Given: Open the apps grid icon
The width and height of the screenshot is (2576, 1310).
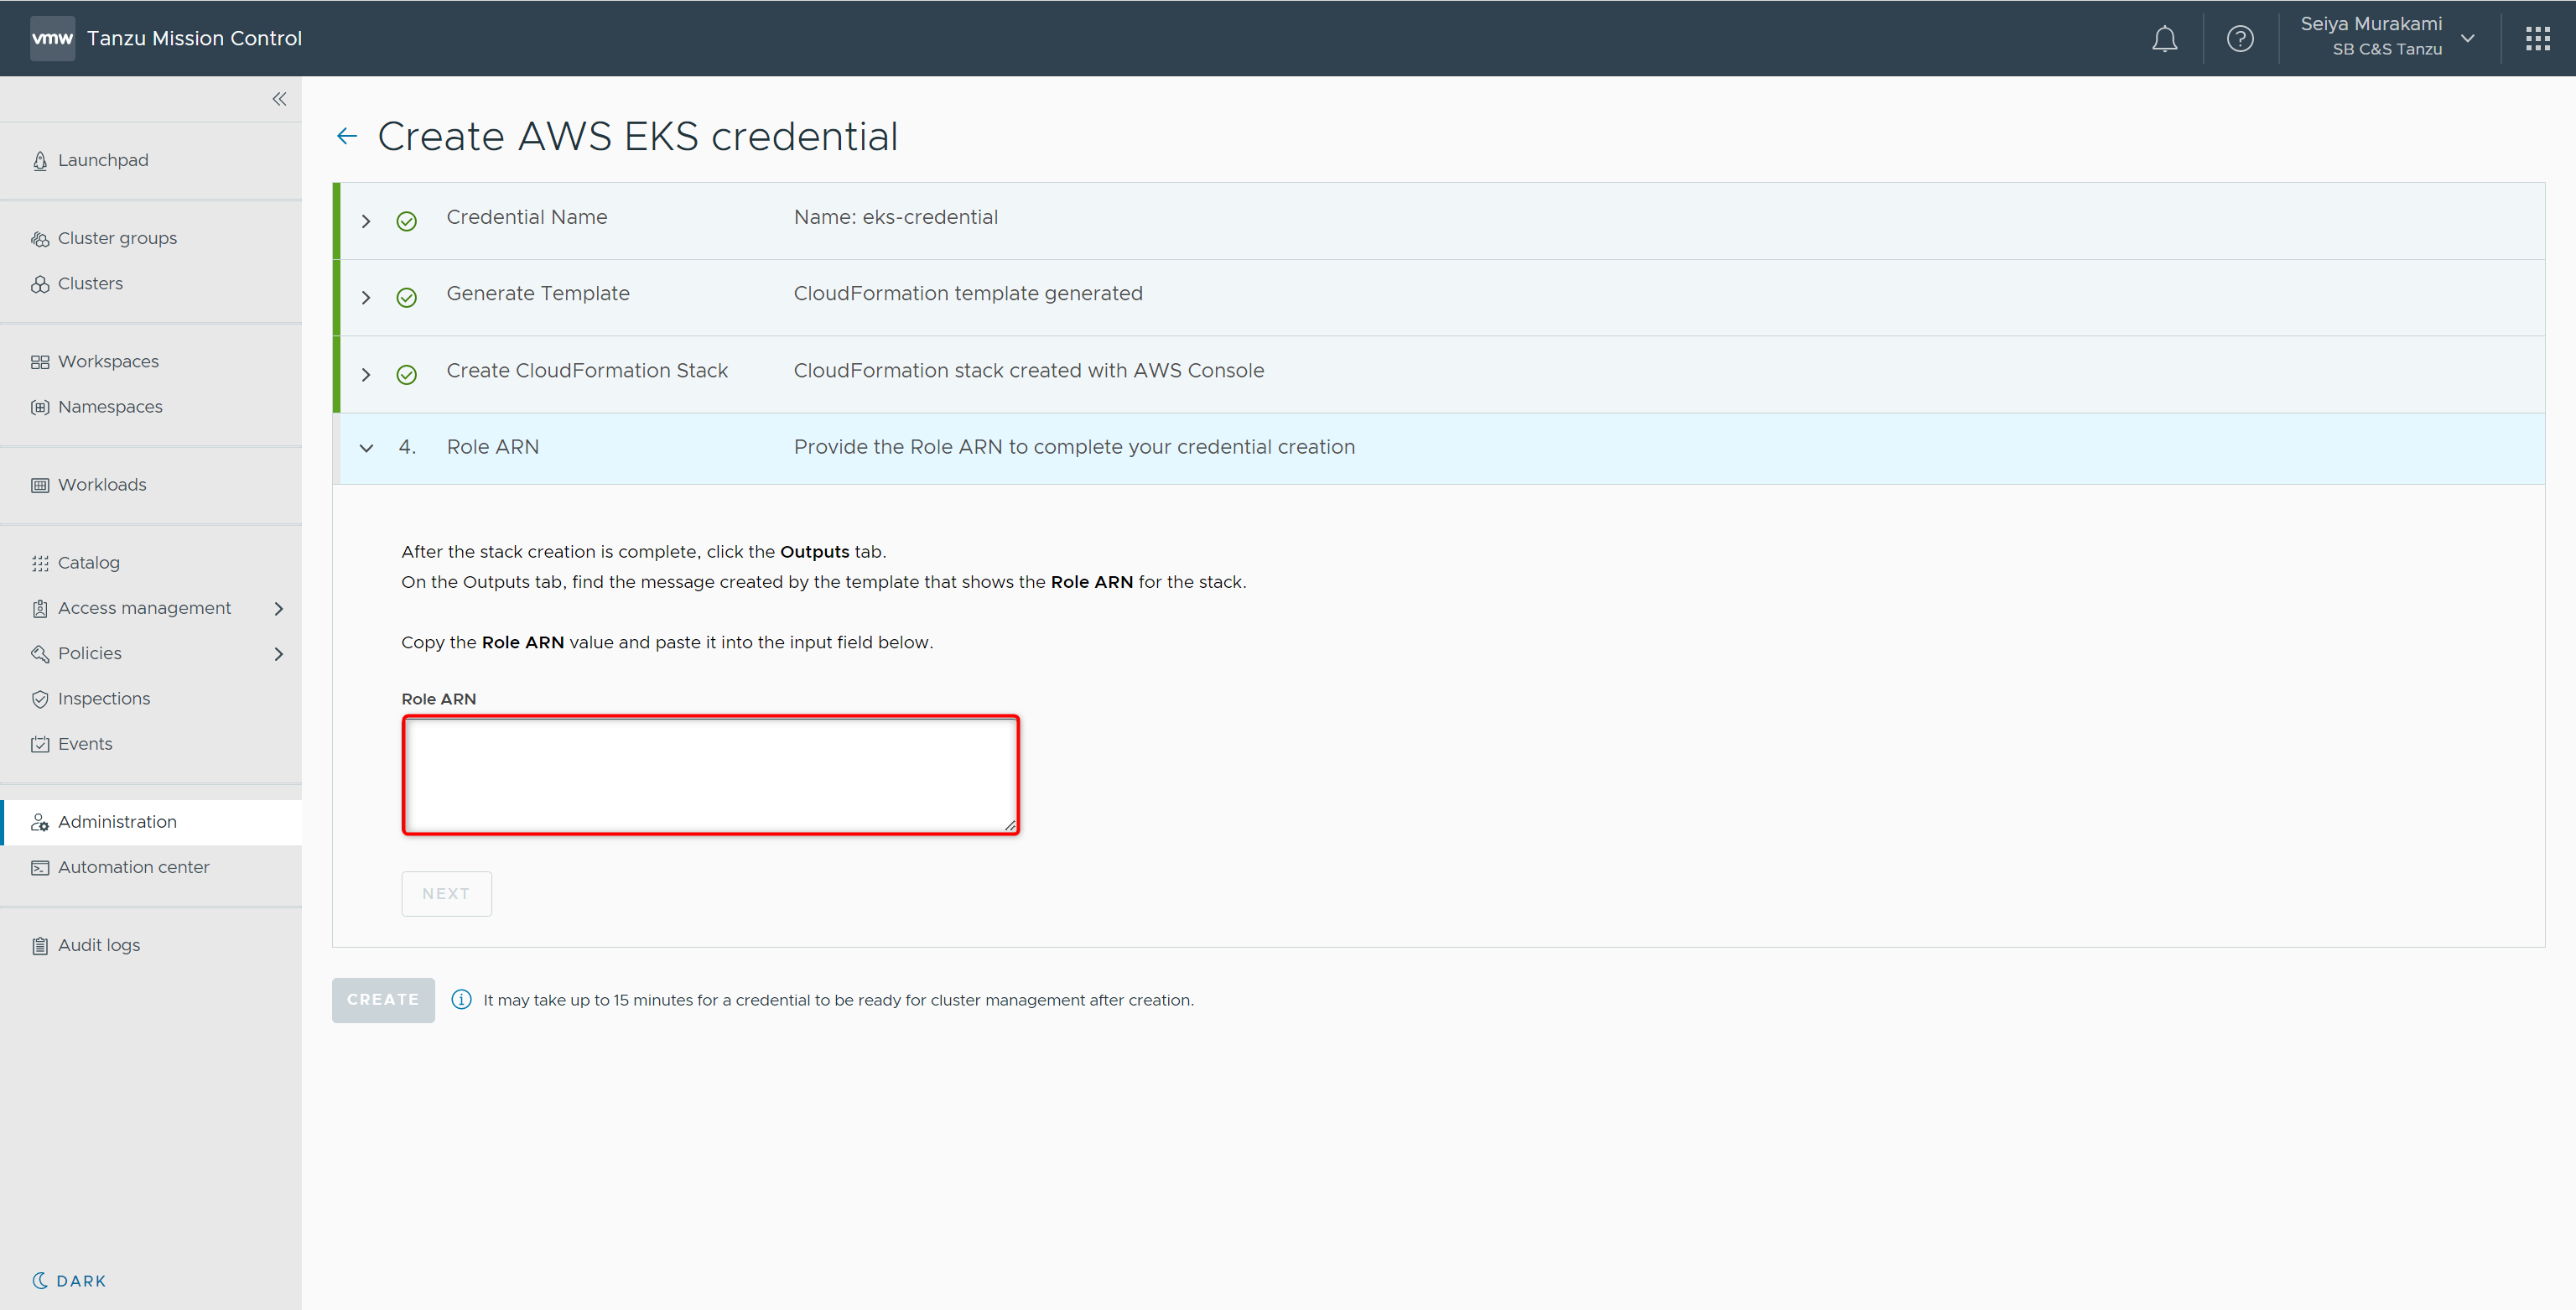Looking at the screenshot, I should point(2537,39).
